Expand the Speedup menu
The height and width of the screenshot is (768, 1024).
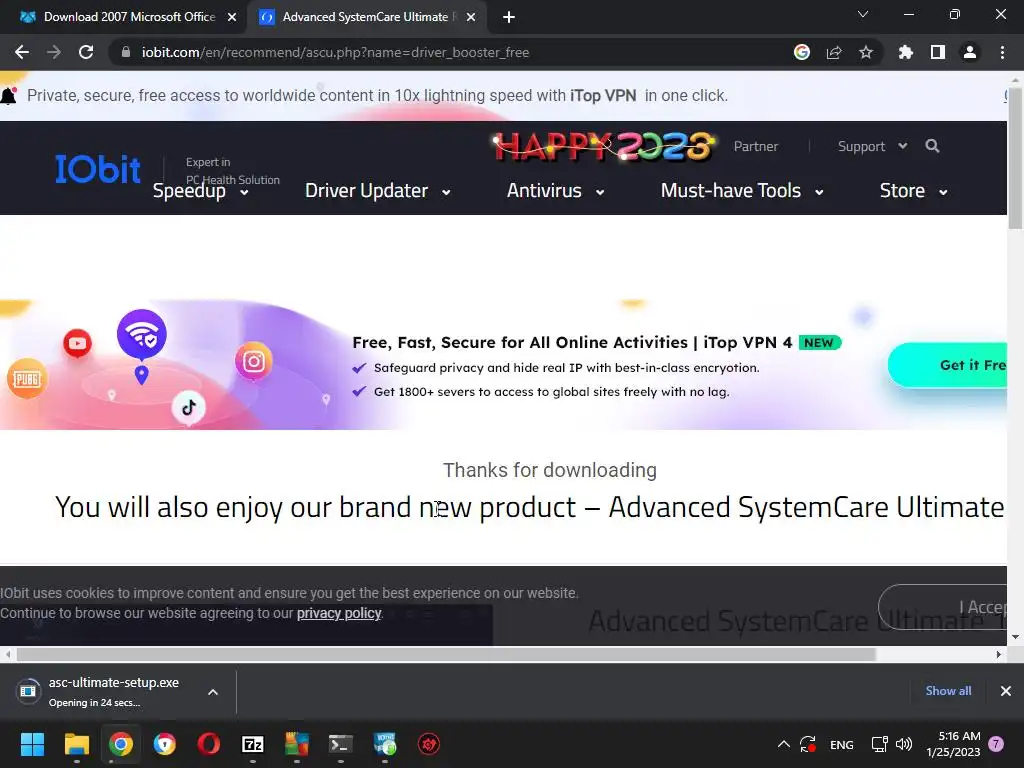coord(200,191)
